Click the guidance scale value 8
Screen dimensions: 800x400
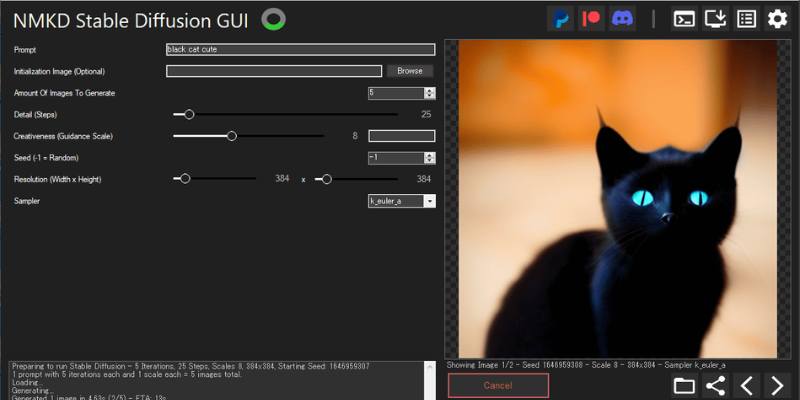[355, 136]
